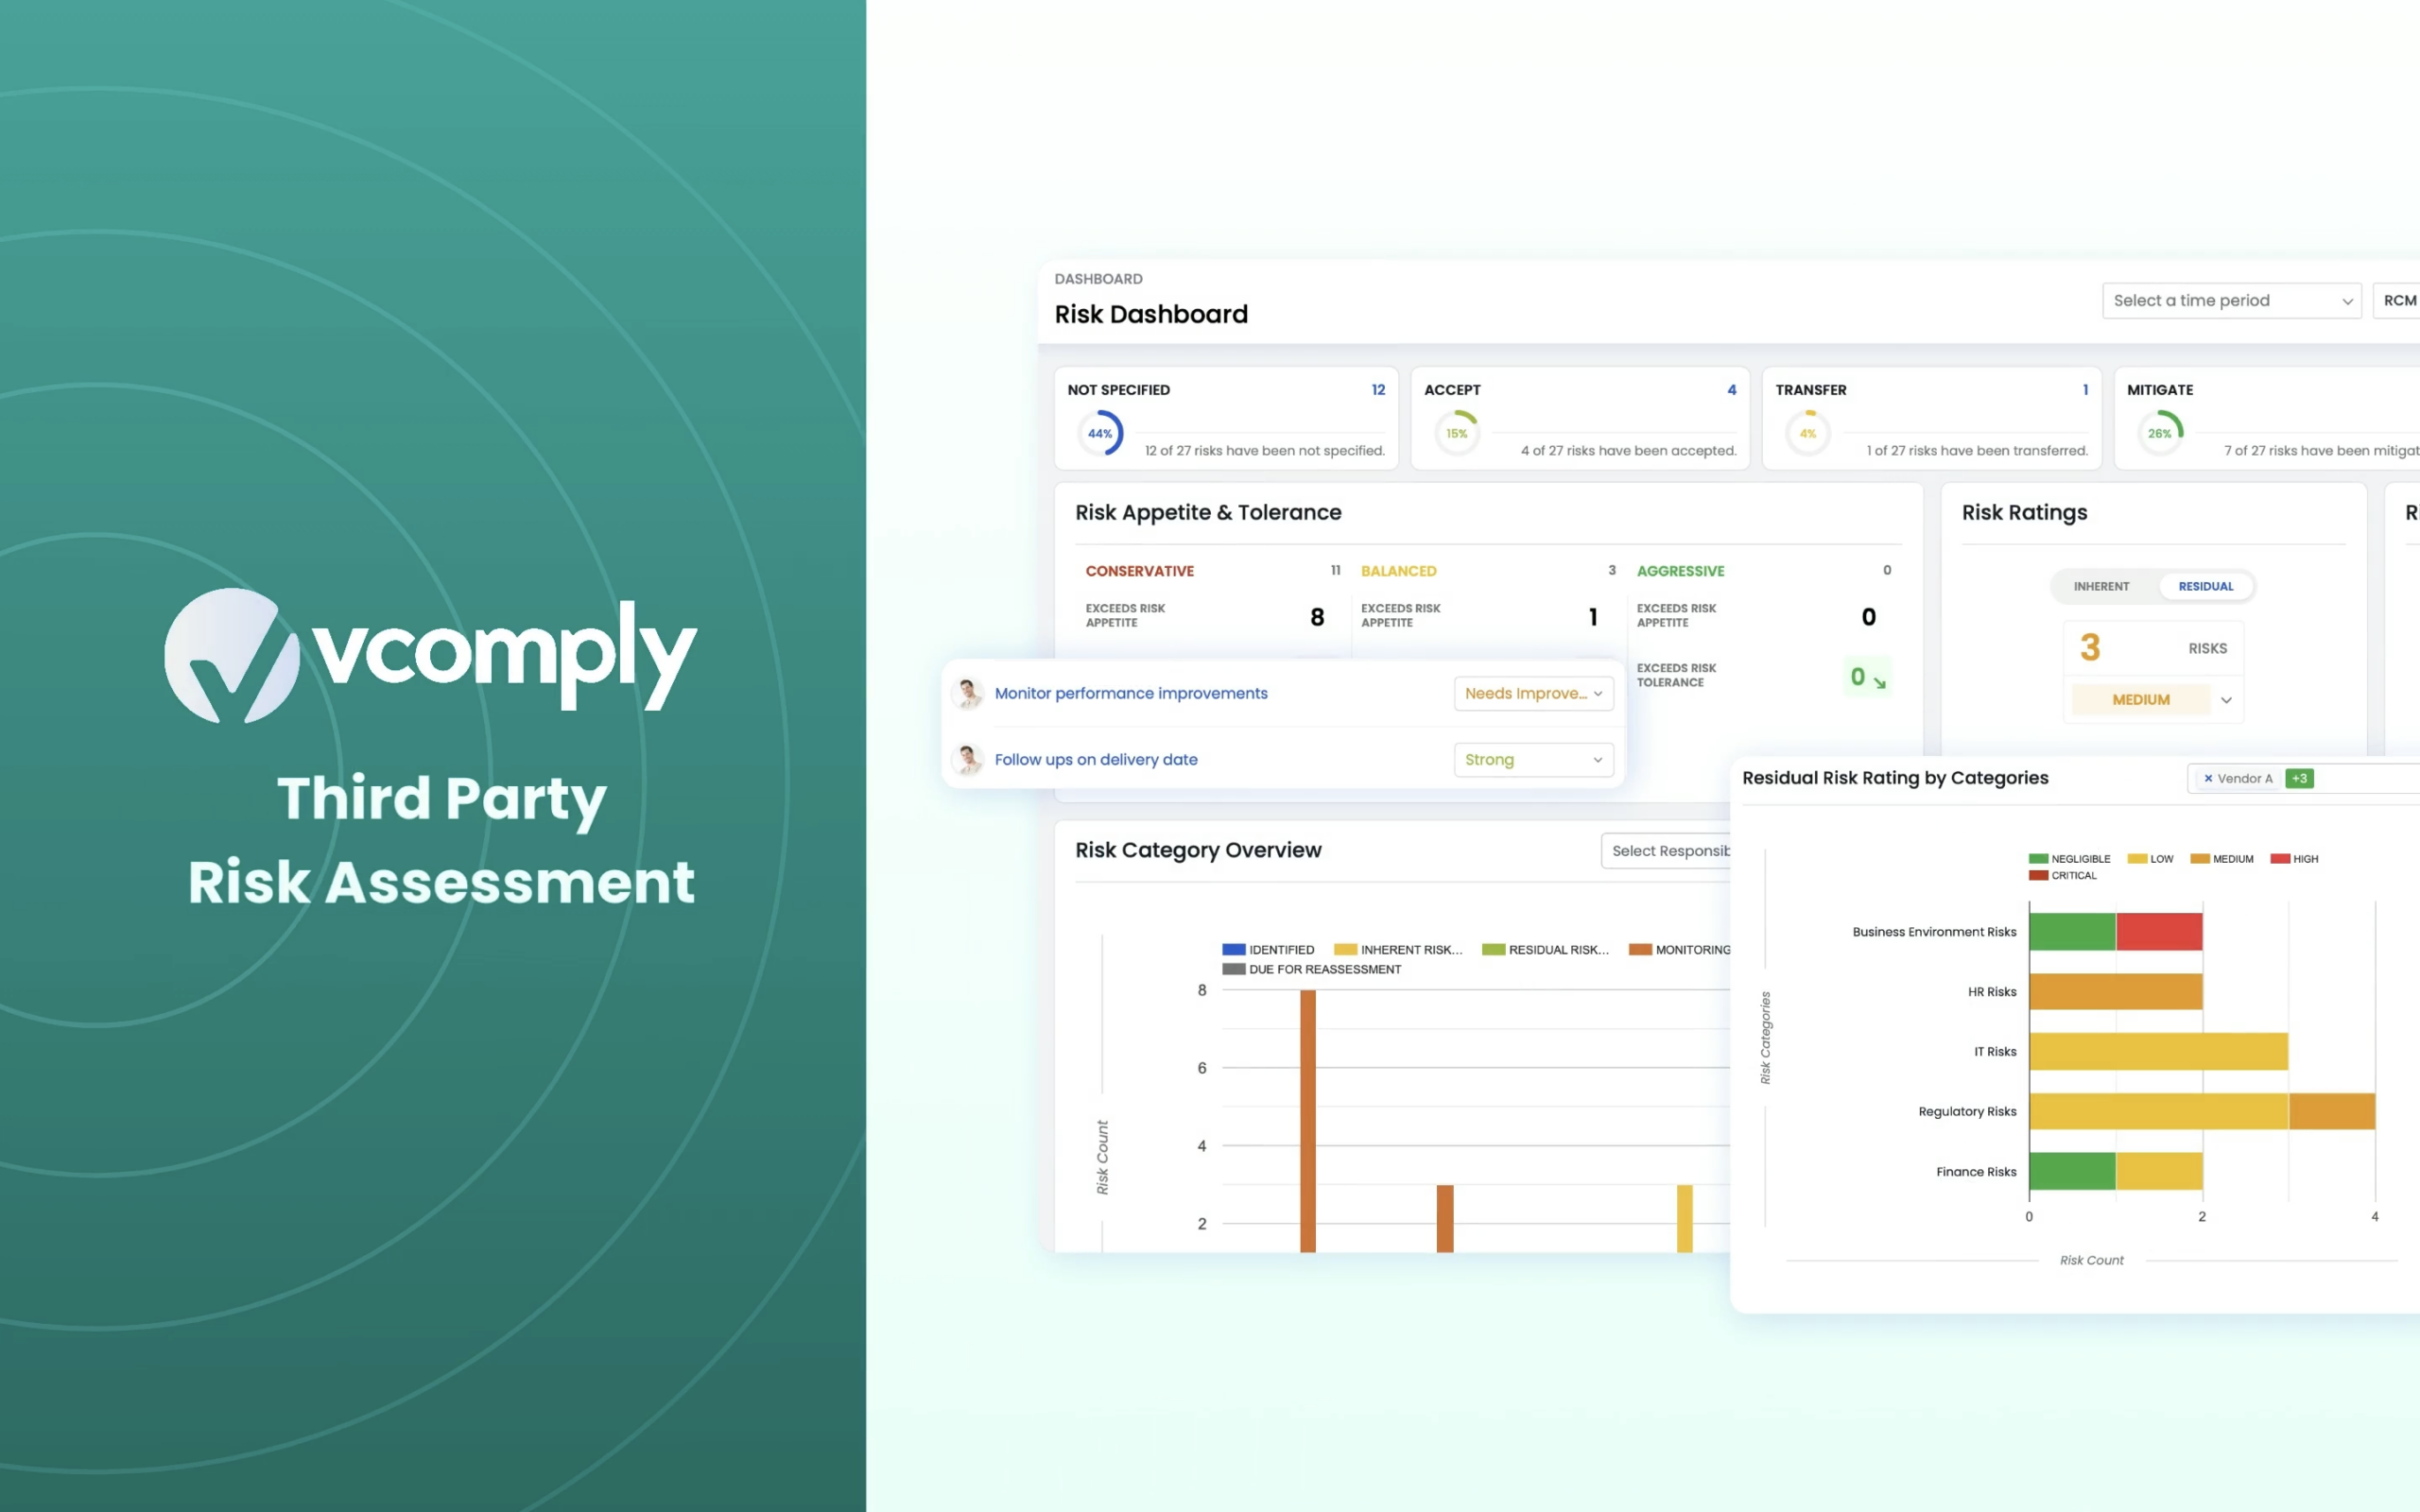Click the 44% Not Specified progress ring
The width and height of the screenshot is (2420, 1512).
(1100, 433)
